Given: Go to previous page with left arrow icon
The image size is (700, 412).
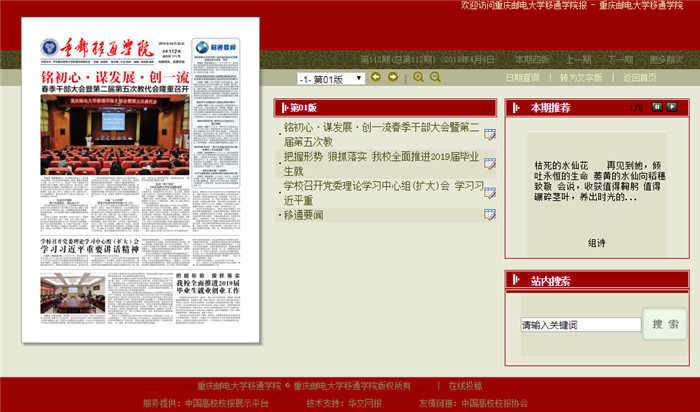Looking at the screenshot, I should 376,77.
